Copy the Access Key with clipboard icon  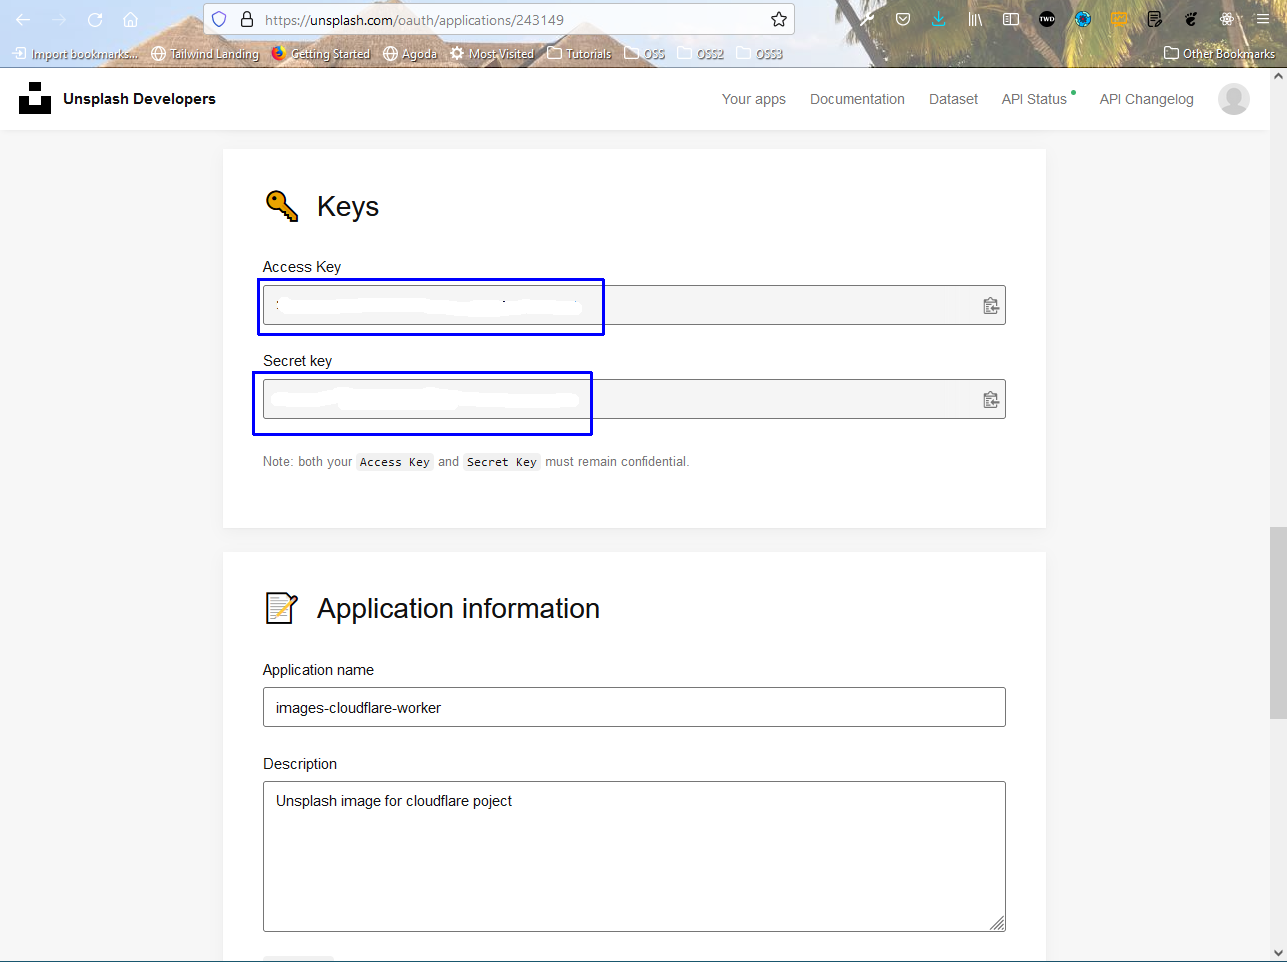tap(991, 306)
